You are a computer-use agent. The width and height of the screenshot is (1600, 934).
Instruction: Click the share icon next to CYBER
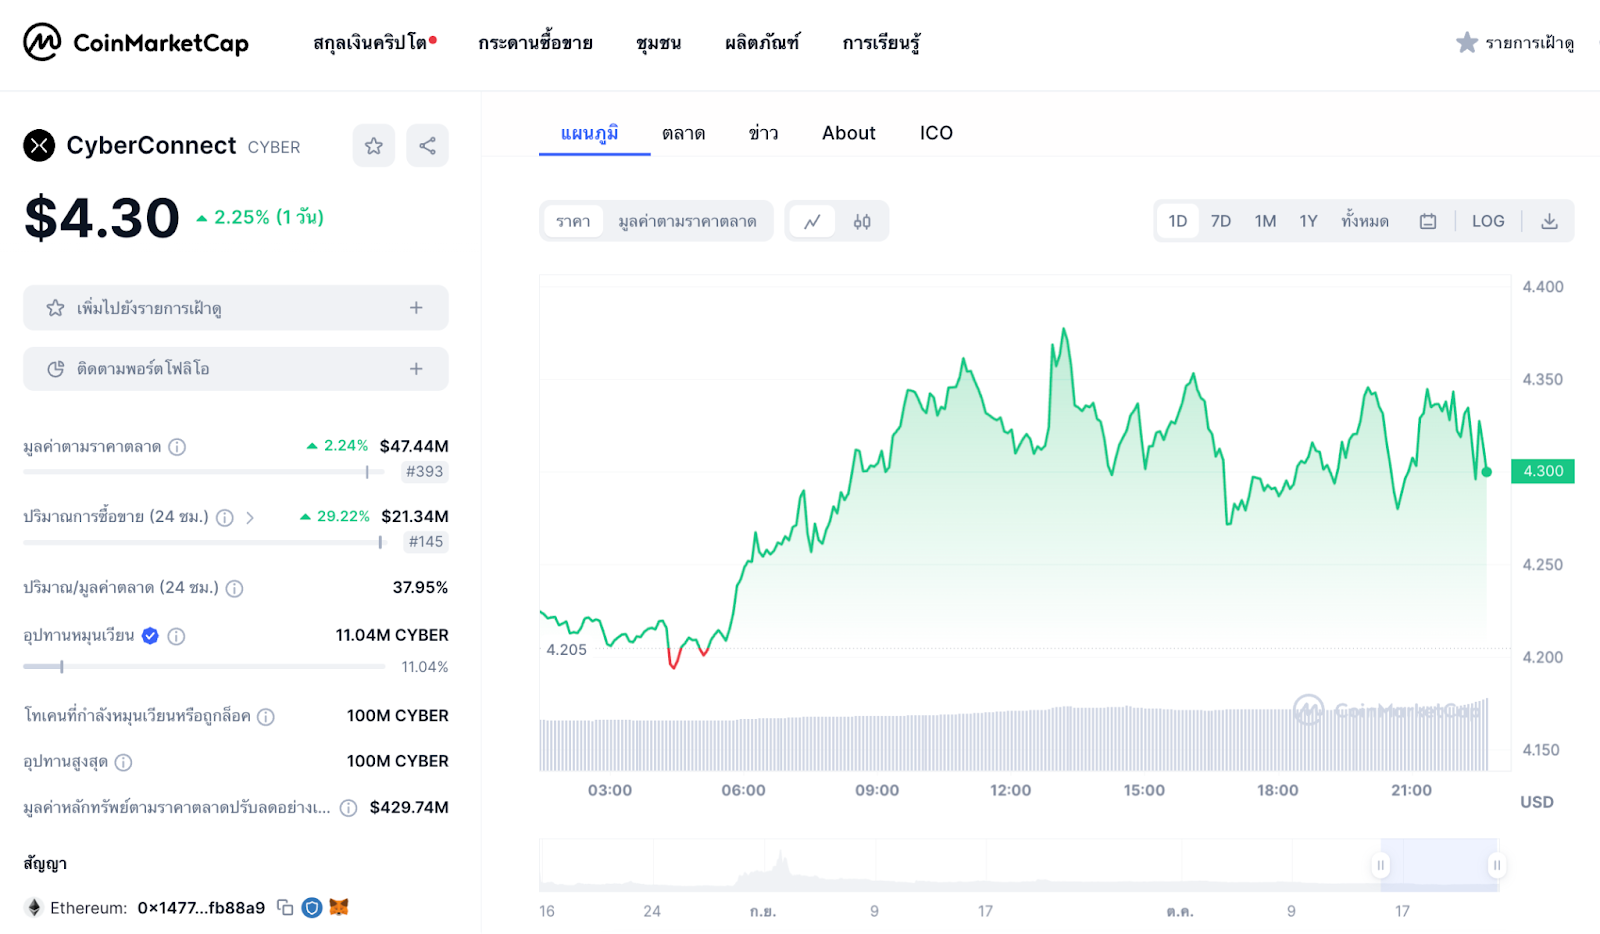coord(427,146)
